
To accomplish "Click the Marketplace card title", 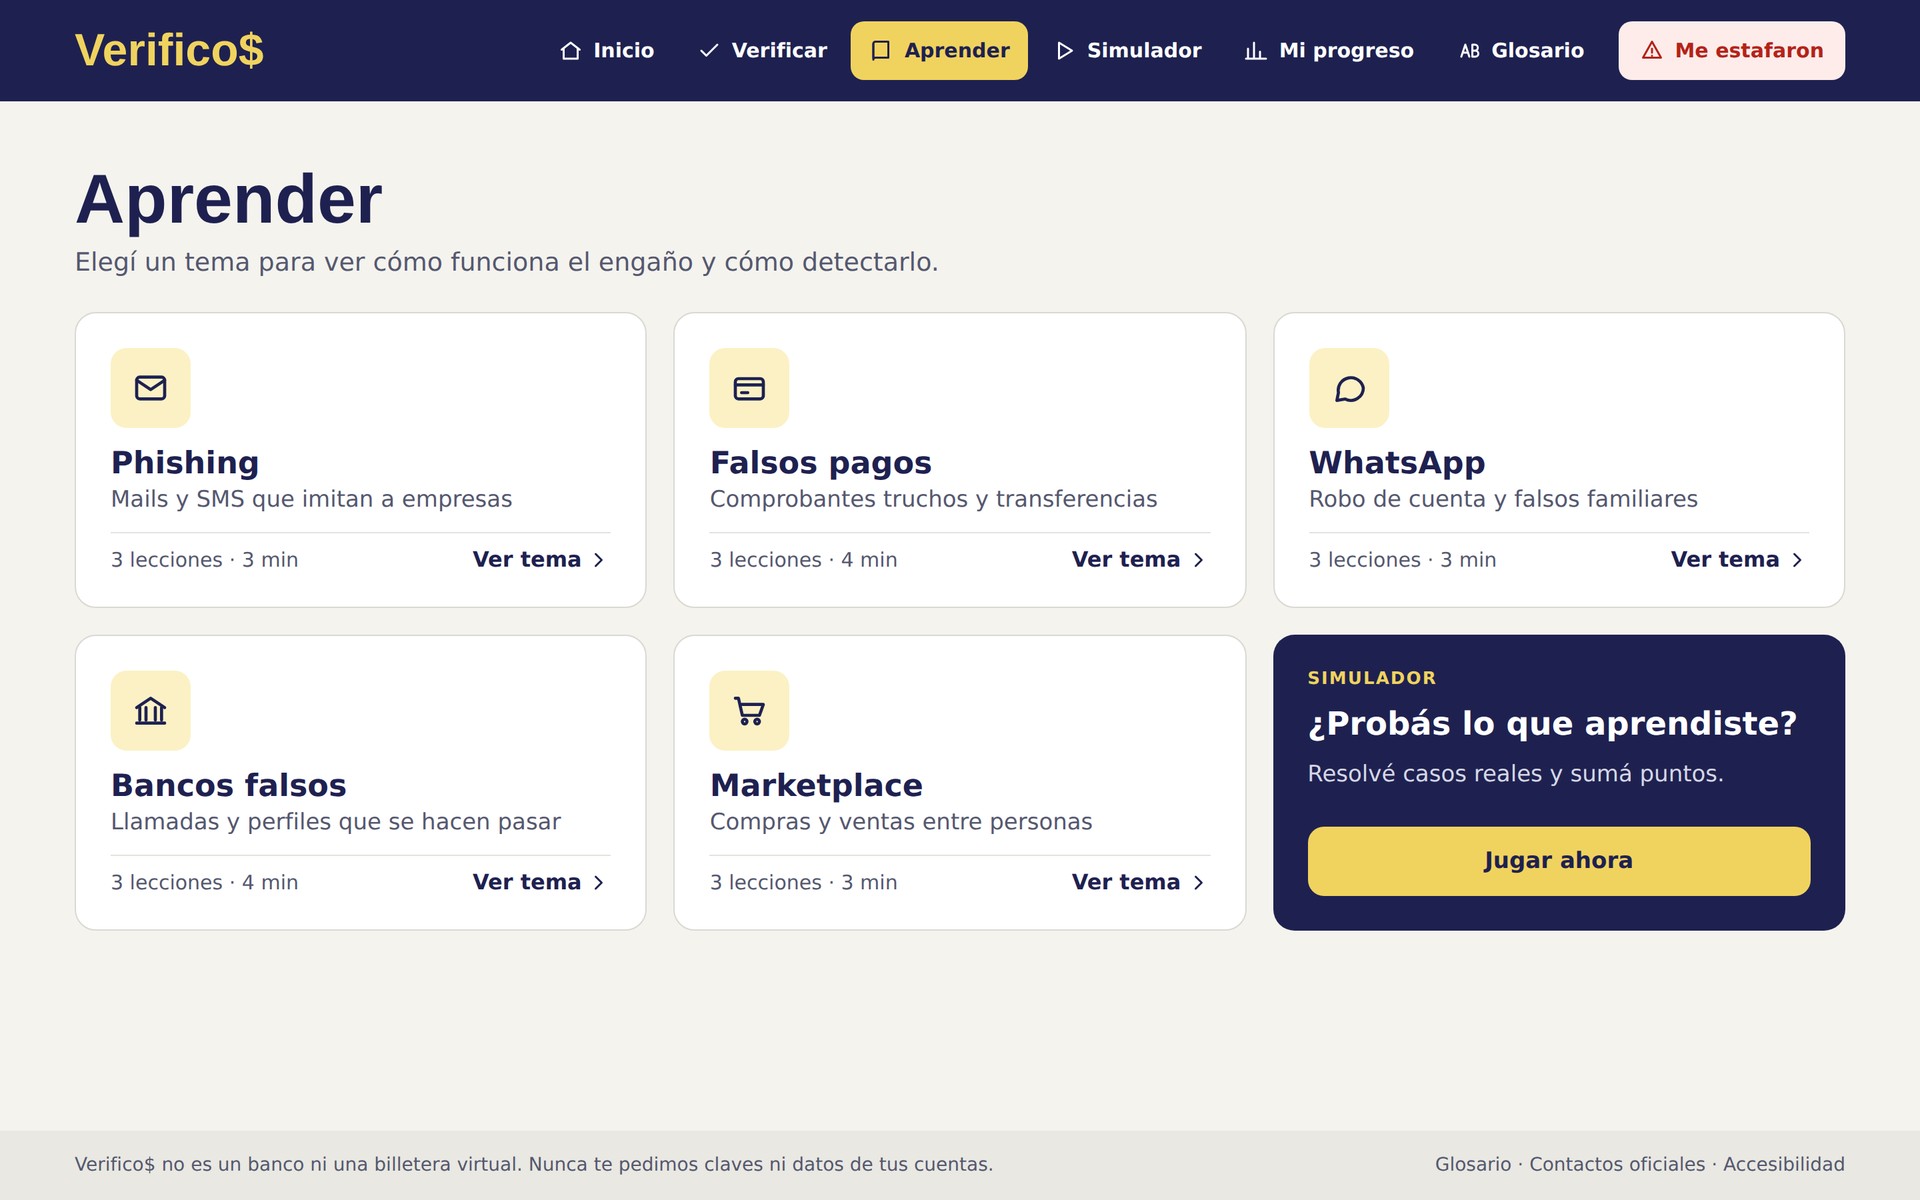I will point(816,786).
